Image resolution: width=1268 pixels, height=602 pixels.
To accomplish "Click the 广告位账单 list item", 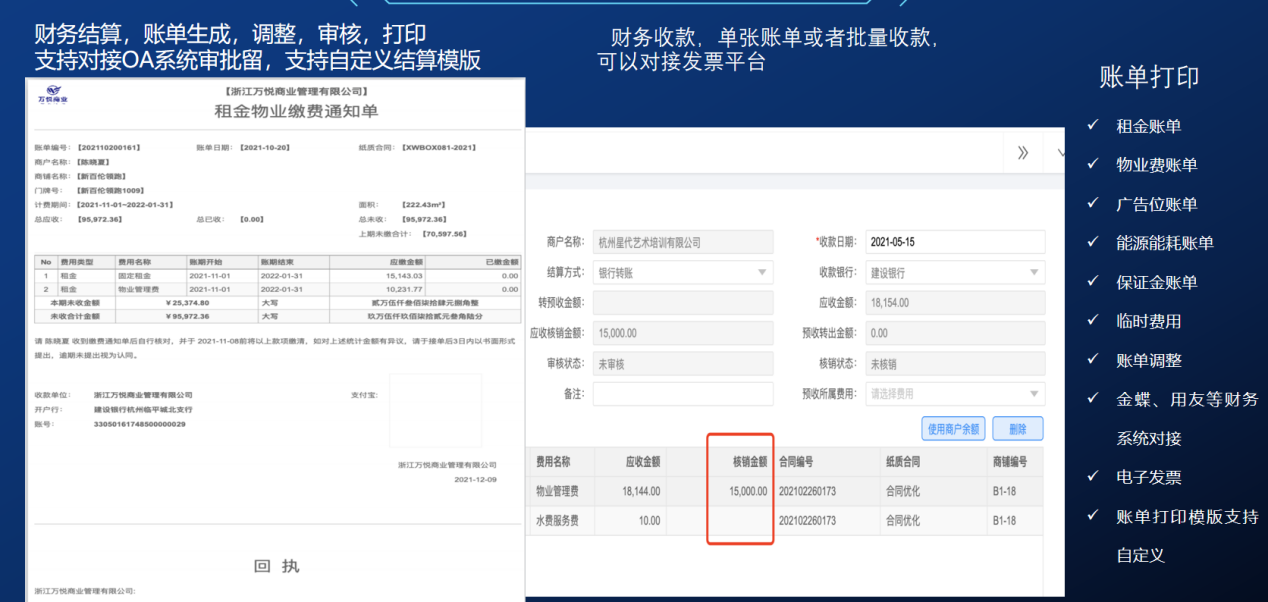I will 1157,204.
